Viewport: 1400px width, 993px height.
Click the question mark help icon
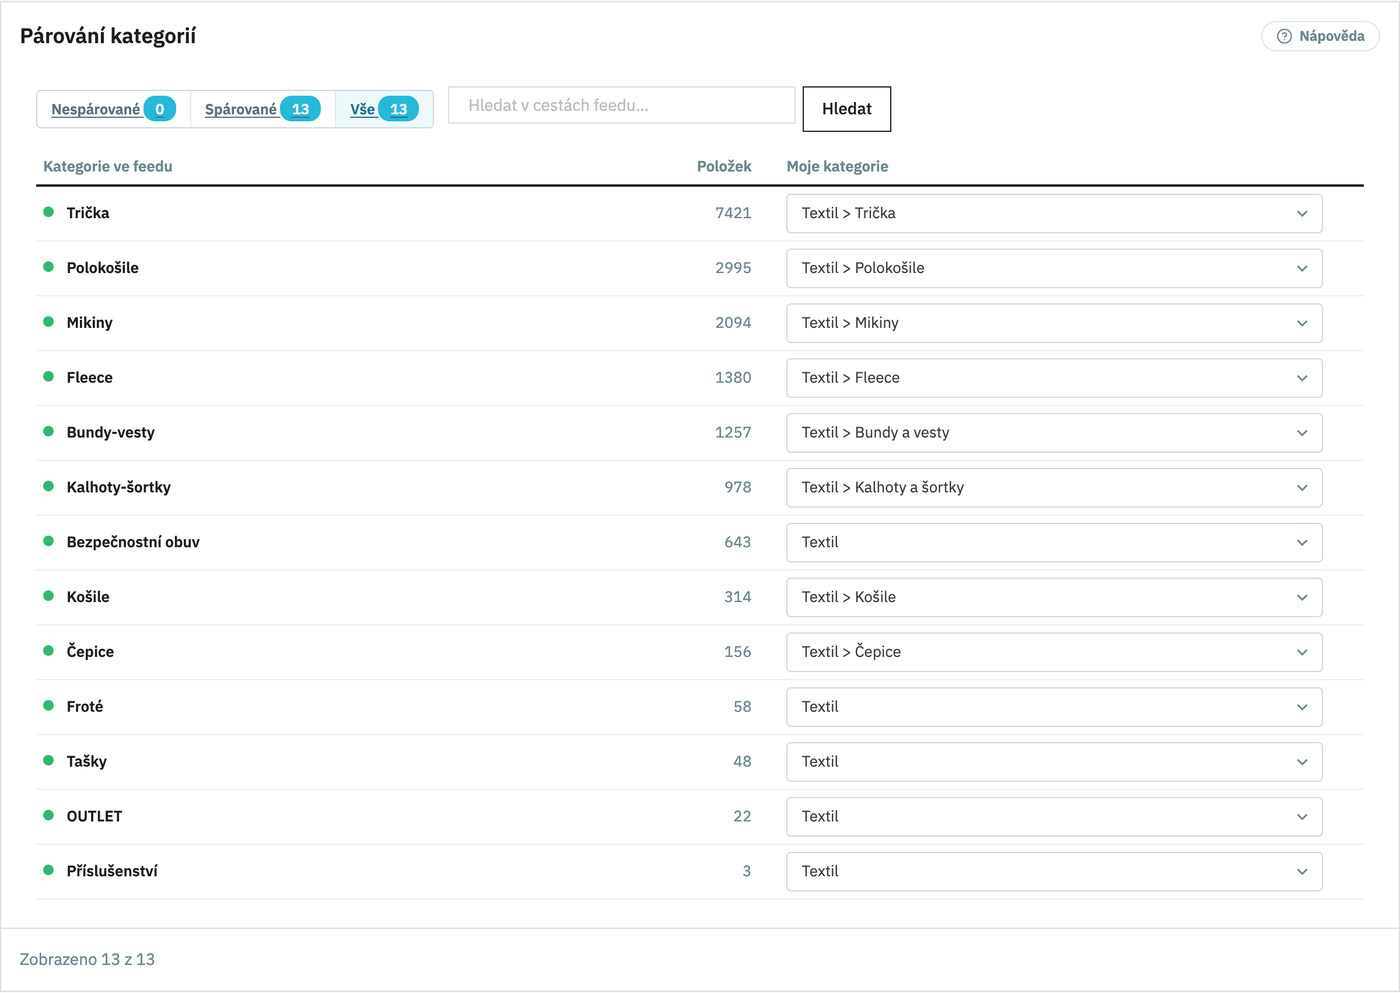pos(1284,36)
